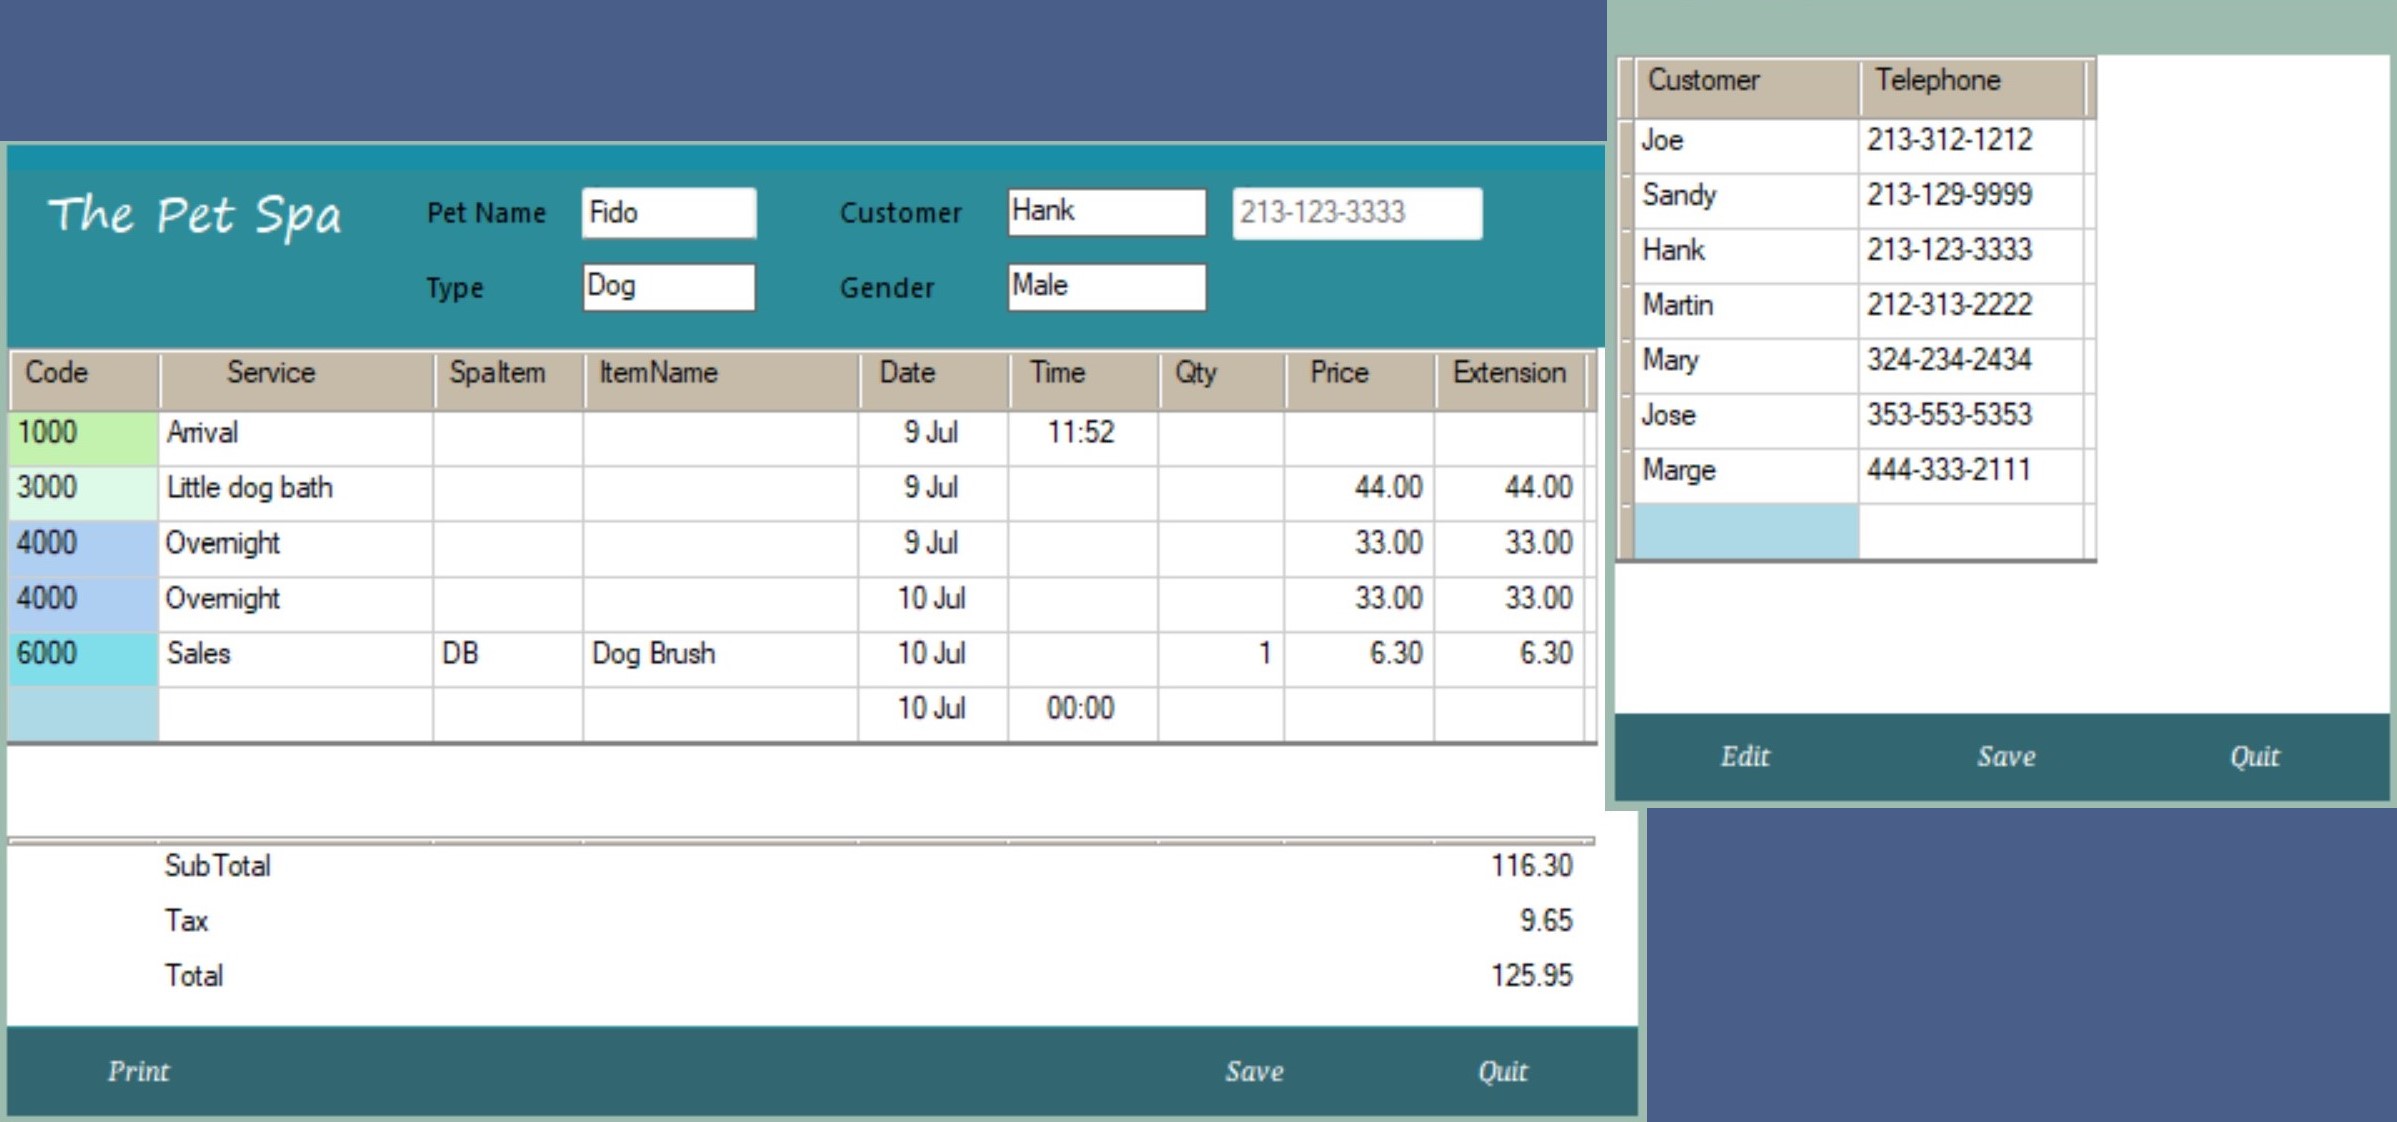Click Edit in the customer panel

pyautogui.click(x=1745, y=756)
